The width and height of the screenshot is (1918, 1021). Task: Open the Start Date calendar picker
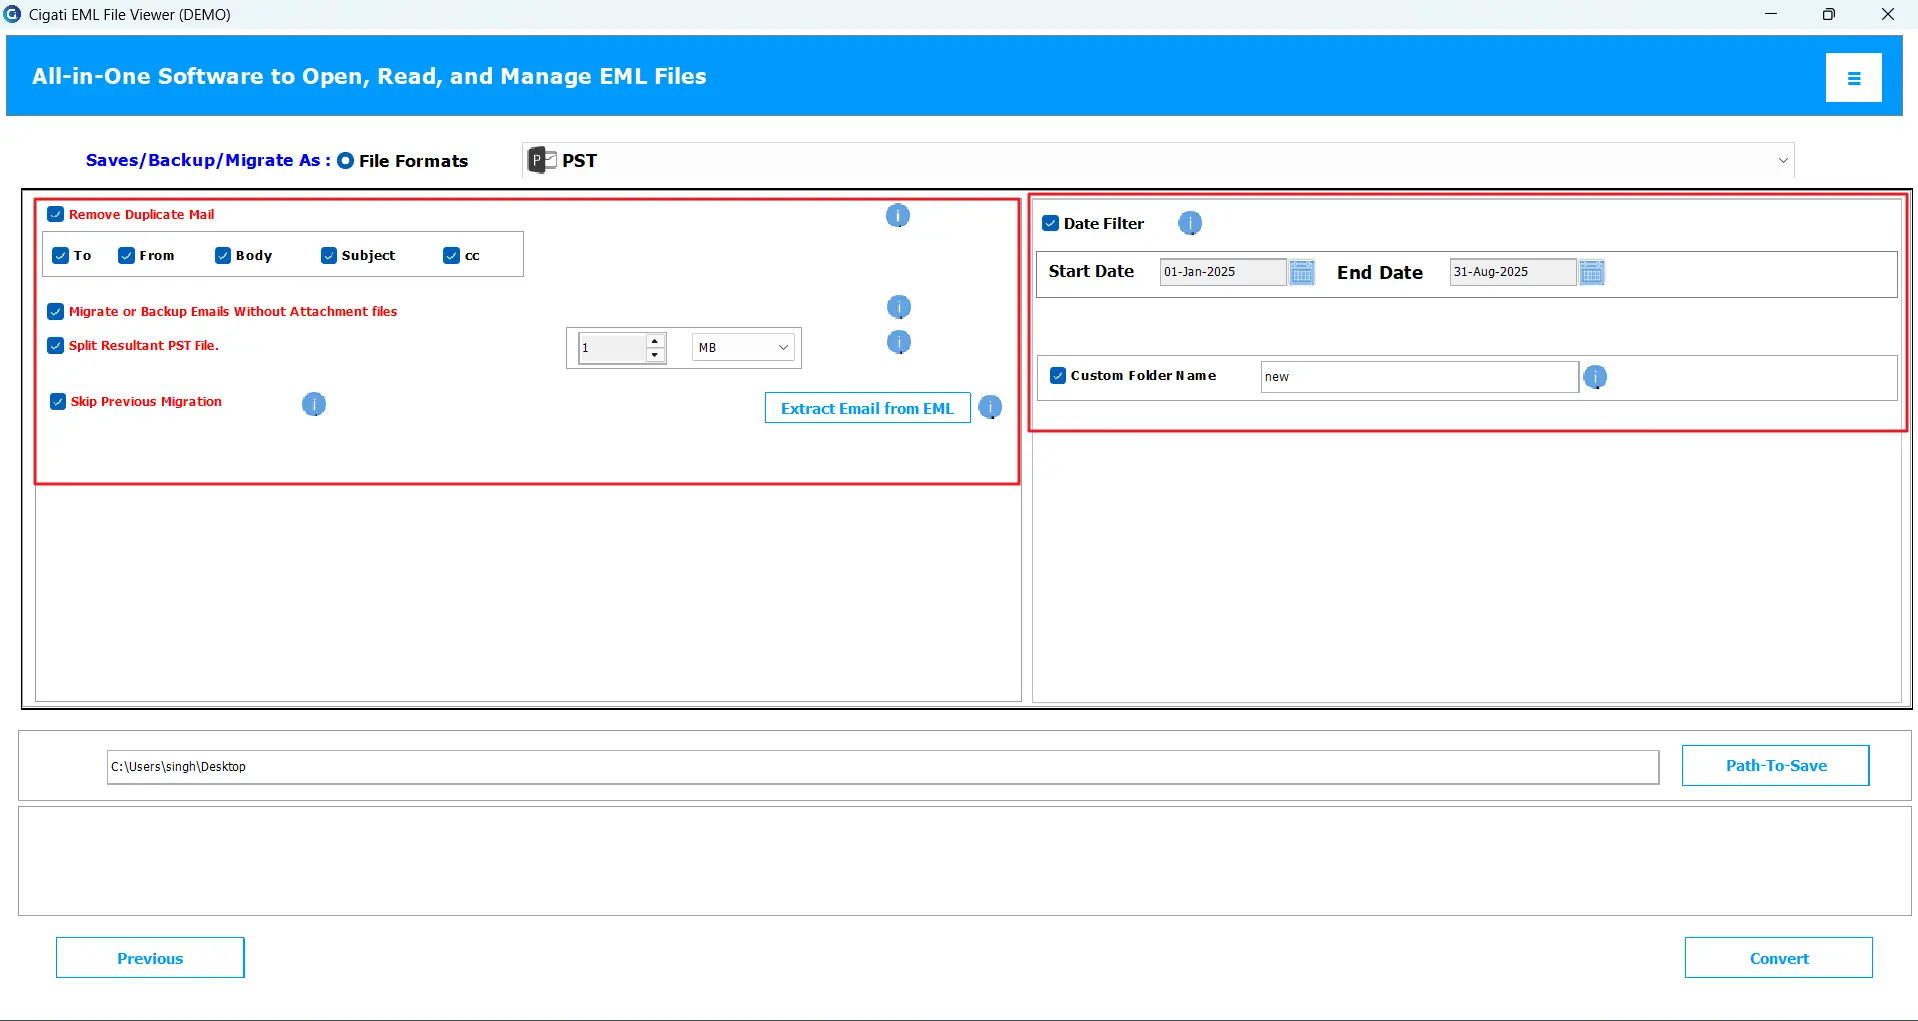[1301, 272]
